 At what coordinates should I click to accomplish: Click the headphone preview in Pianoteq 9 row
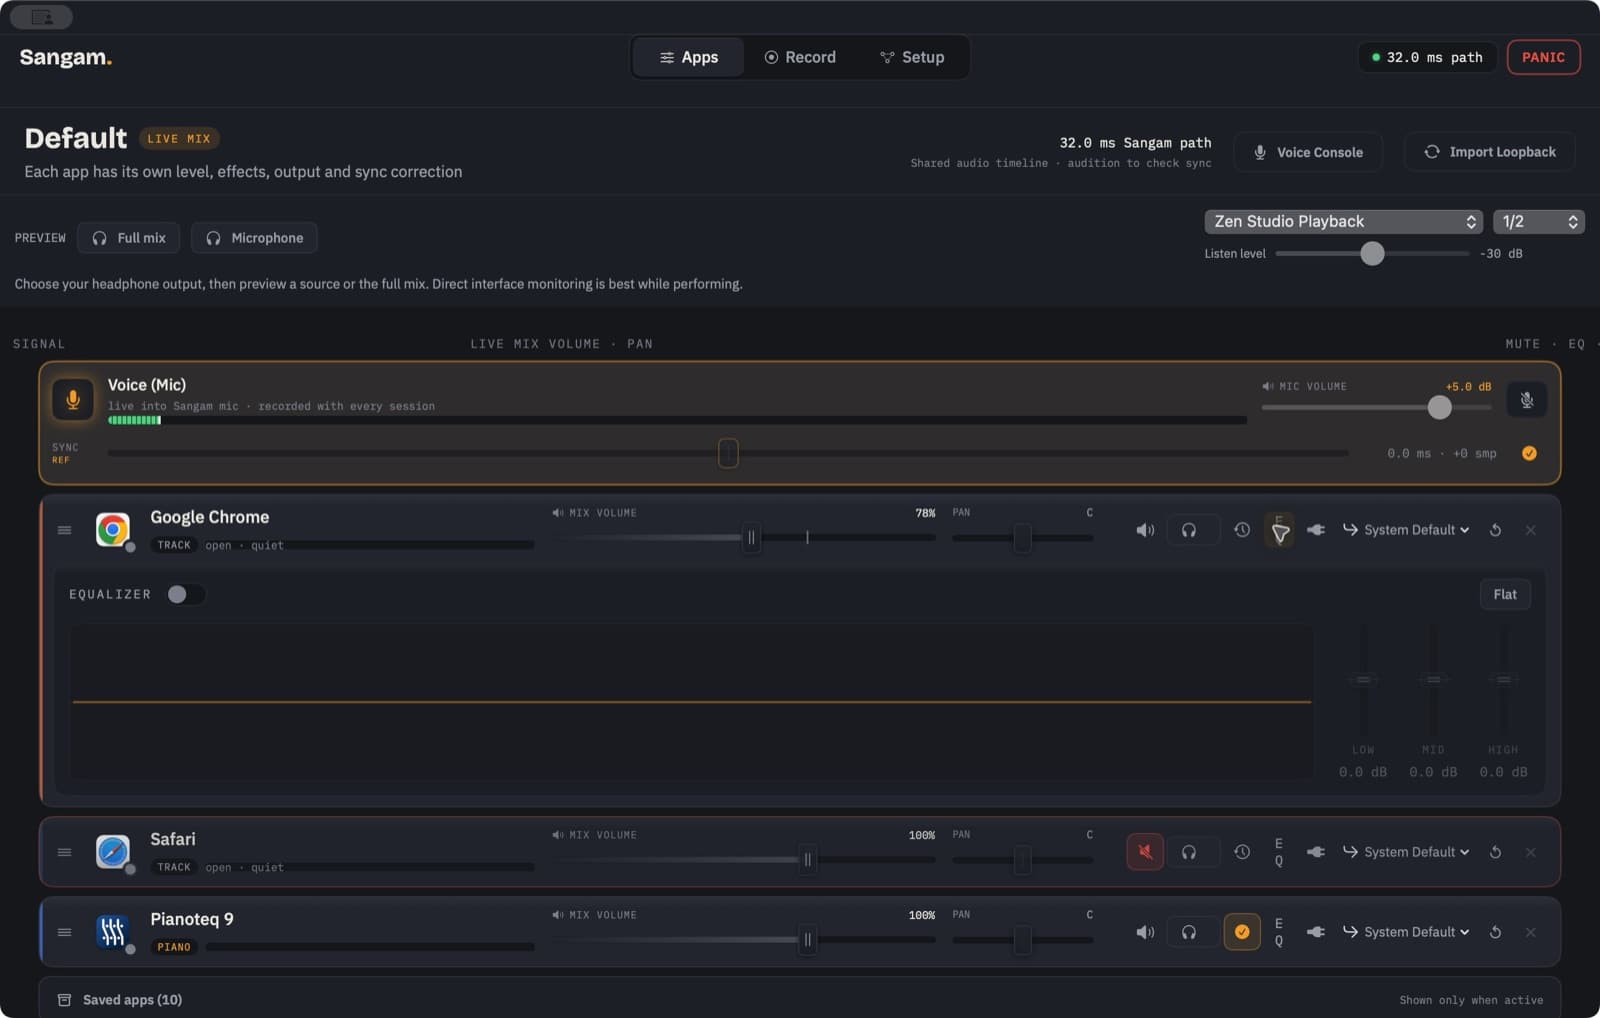coord(1189,932)
